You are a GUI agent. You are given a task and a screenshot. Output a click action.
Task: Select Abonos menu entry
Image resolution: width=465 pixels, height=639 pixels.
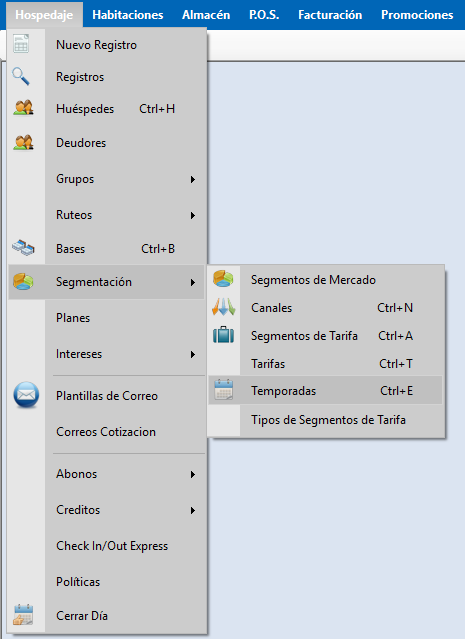coord(106,474)
